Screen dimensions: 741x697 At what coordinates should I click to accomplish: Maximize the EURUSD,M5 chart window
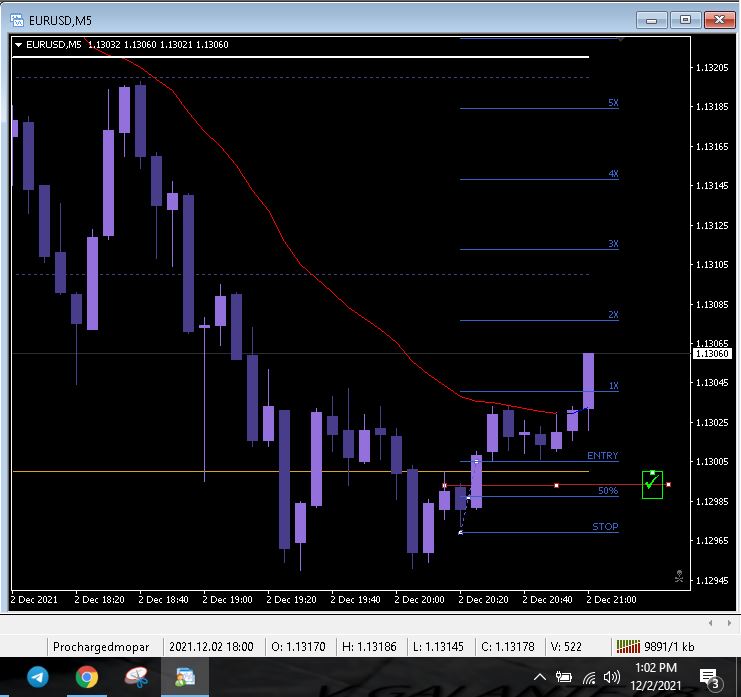pos(685,20)
